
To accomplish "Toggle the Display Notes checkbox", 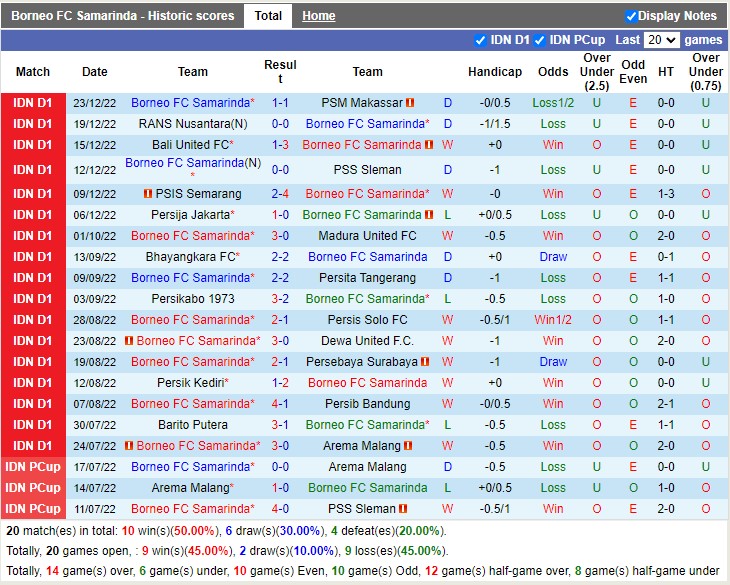I will [631, 16].
